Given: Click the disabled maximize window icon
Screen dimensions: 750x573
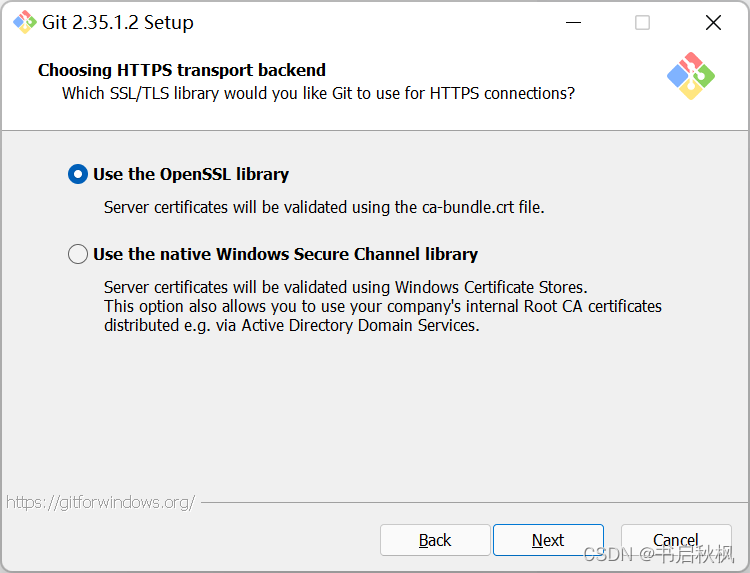Looking at the screenshot, I should (642, 23).
